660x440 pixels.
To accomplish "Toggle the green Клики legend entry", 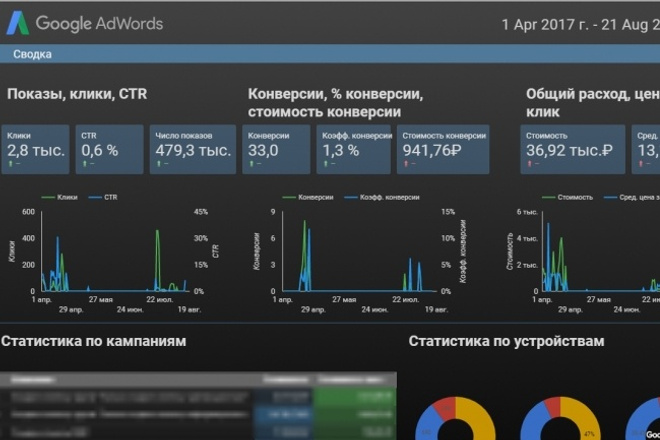I will pos(59,197).
